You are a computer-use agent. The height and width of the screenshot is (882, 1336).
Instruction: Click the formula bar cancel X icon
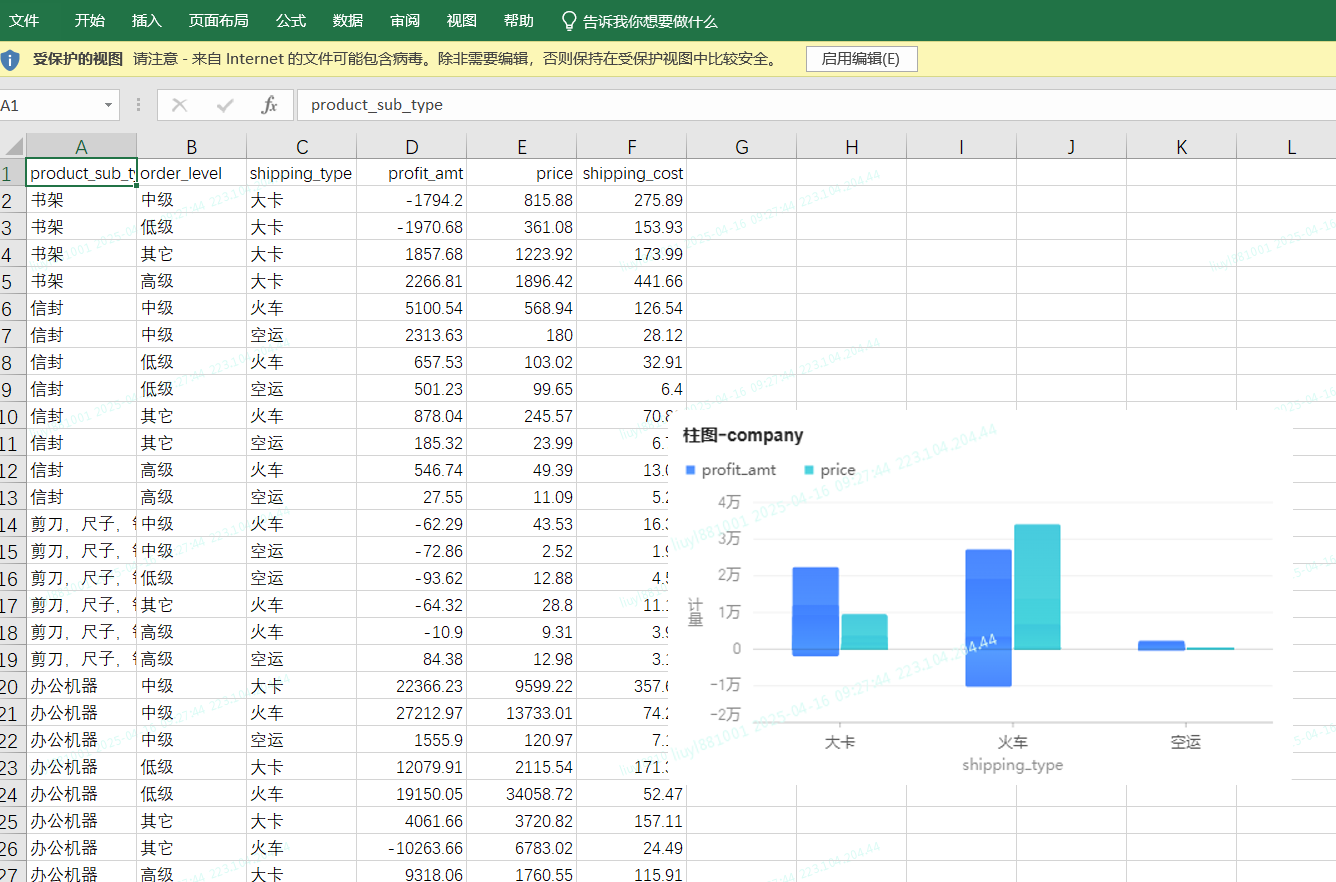point(180,105)
